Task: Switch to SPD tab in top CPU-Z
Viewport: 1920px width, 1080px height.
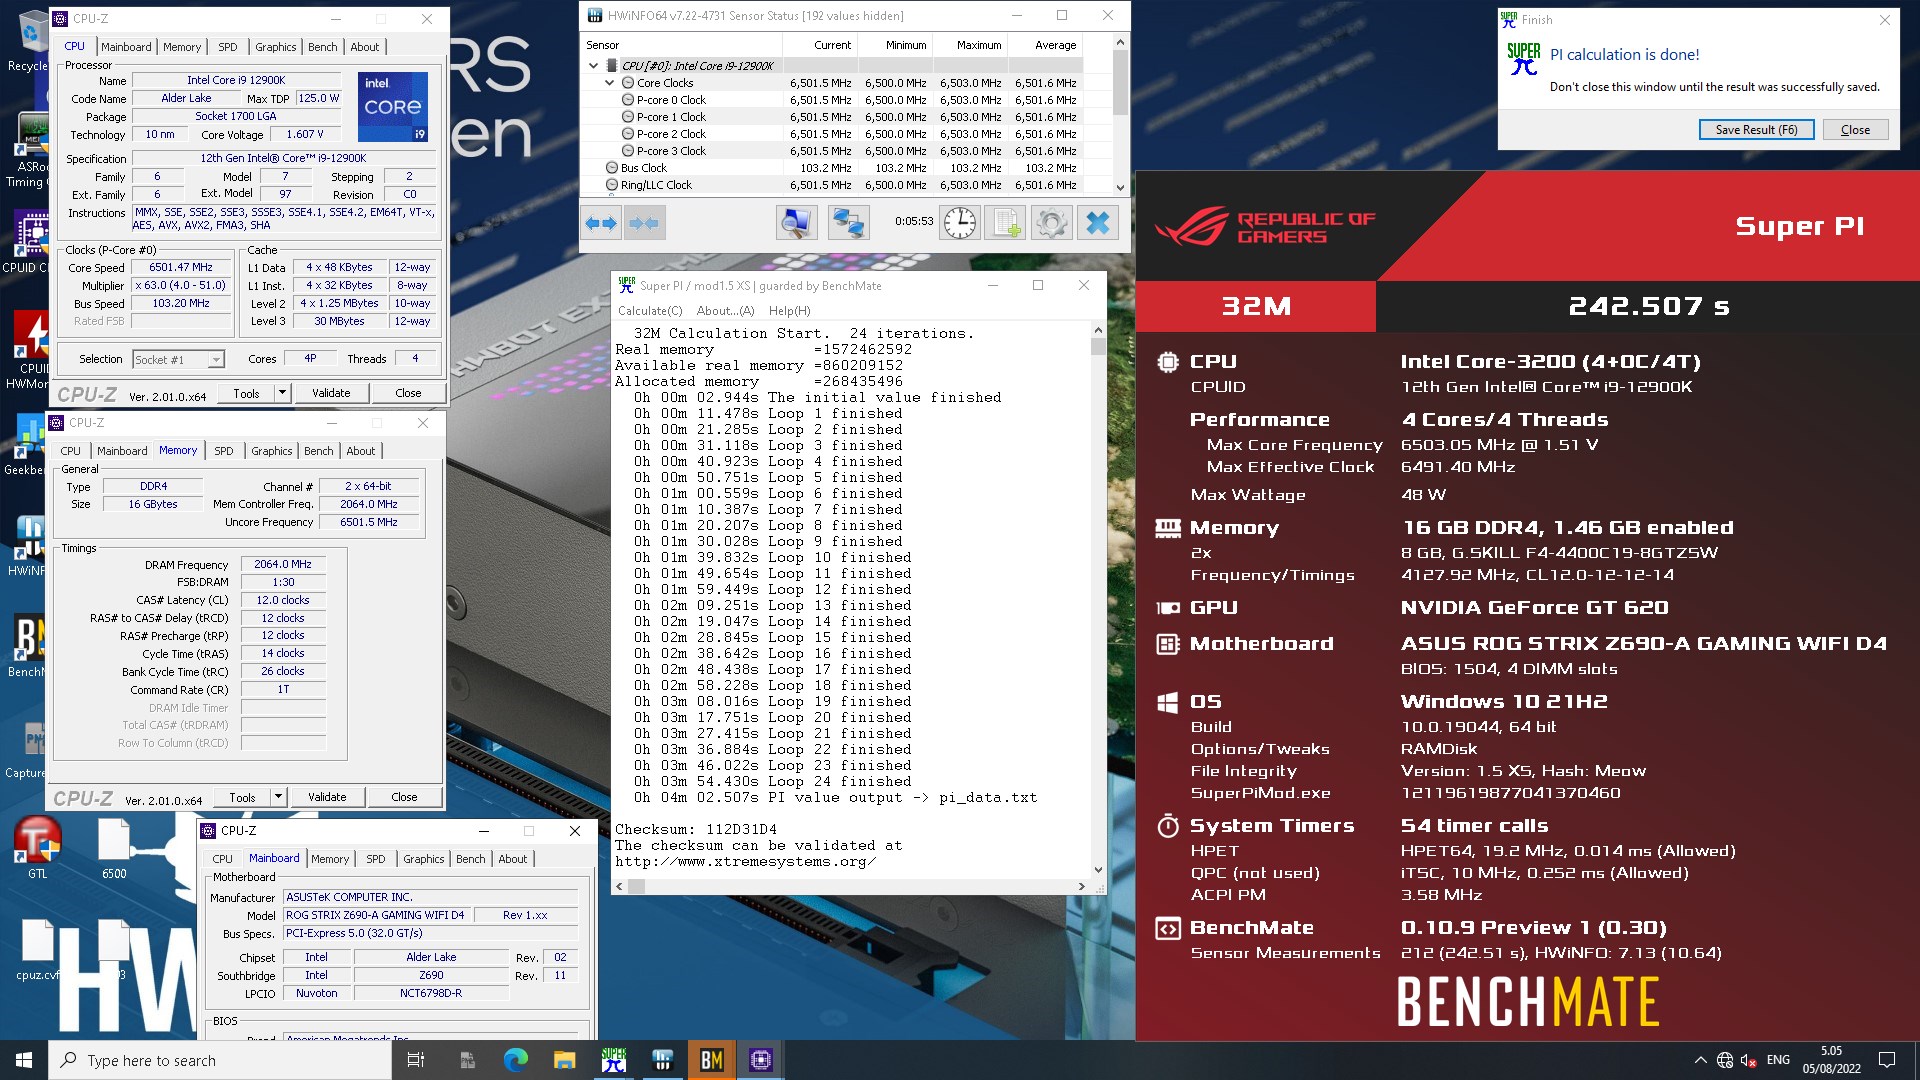Action: coord(228,47)
